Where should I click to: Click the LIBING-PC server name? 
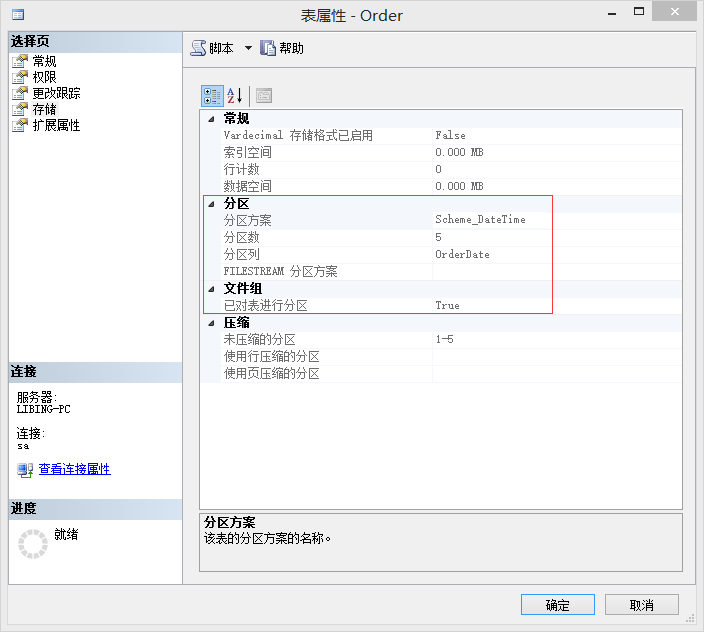44,409
